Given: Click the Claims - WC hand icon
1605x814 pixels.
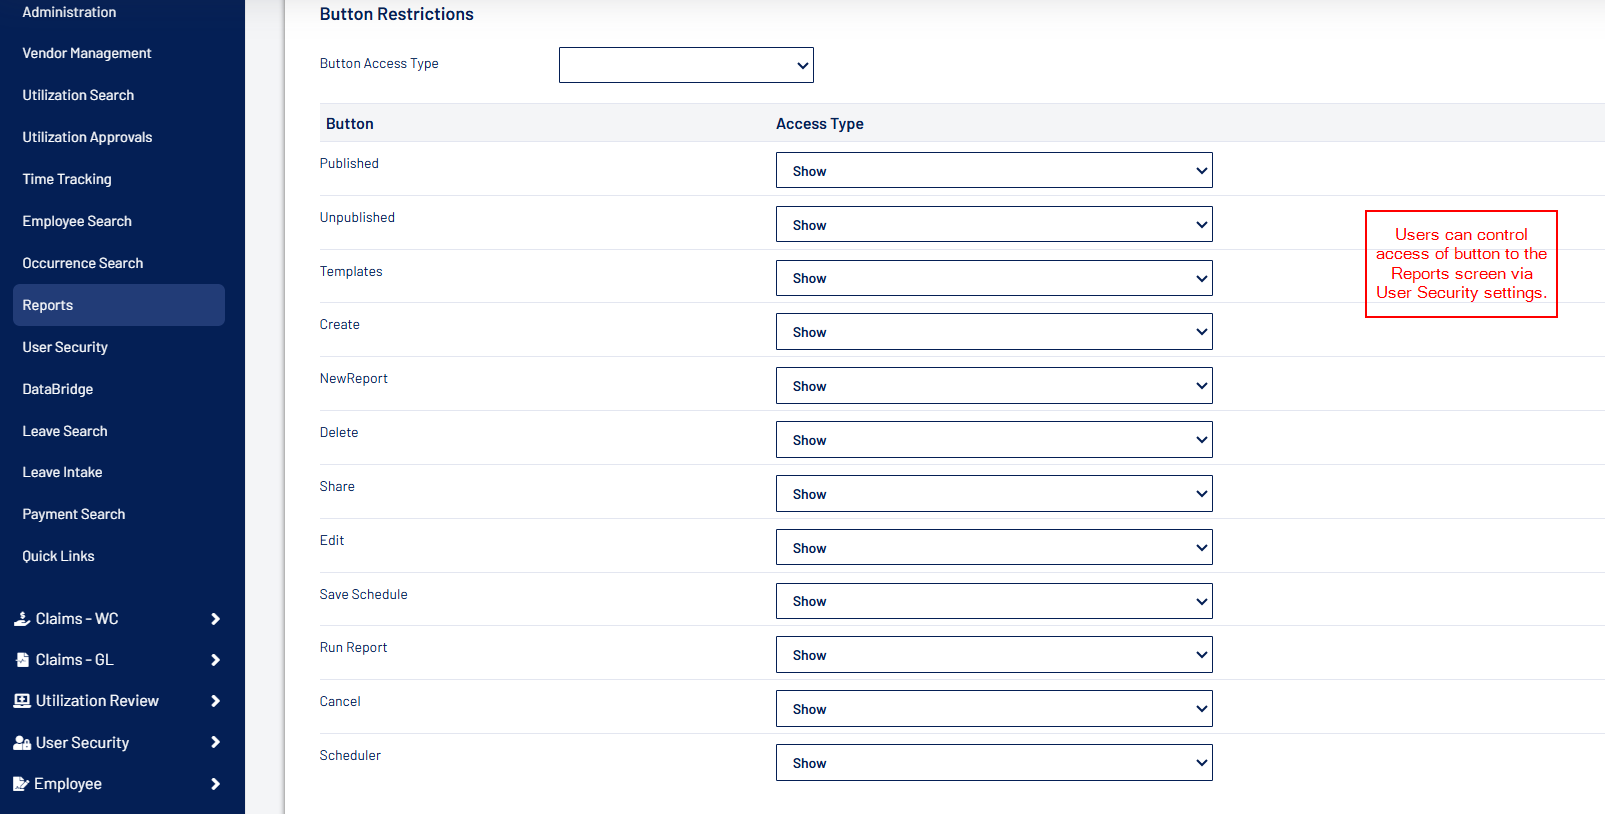Looking at the screenshot, I should pos(21,619).
